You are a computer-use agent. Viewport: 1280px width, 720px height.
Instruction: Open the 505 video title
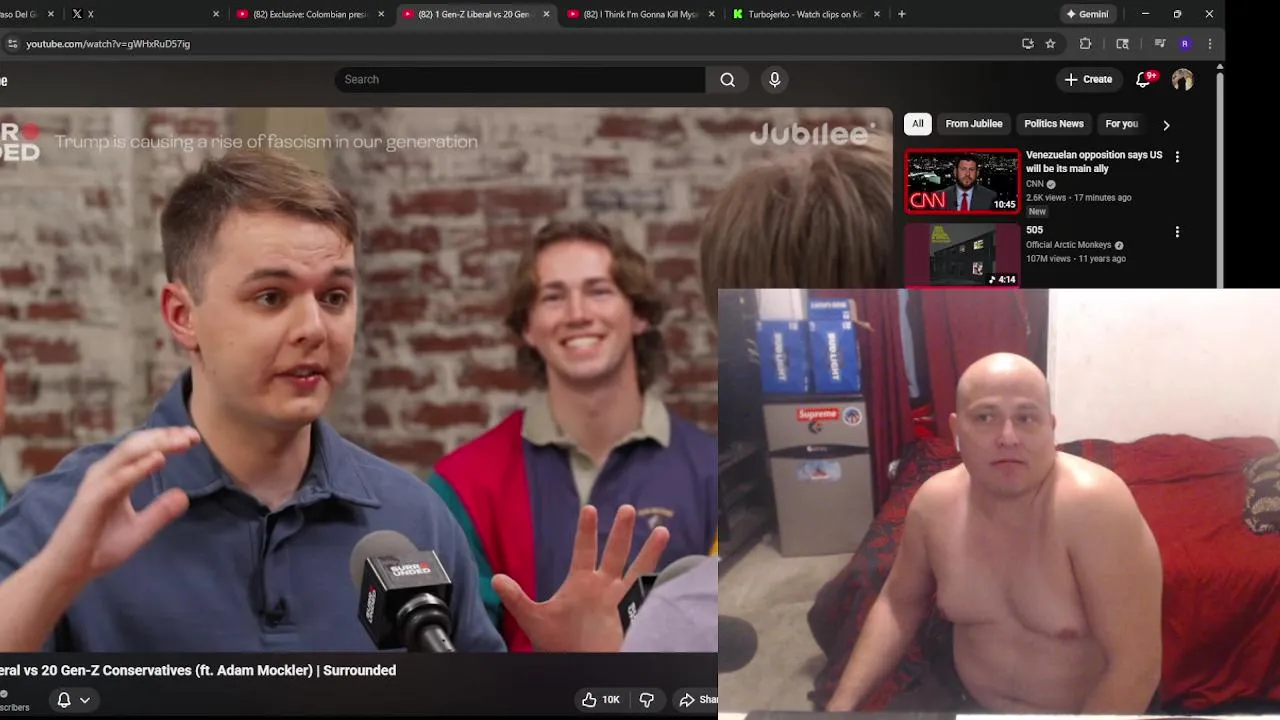1034,230
